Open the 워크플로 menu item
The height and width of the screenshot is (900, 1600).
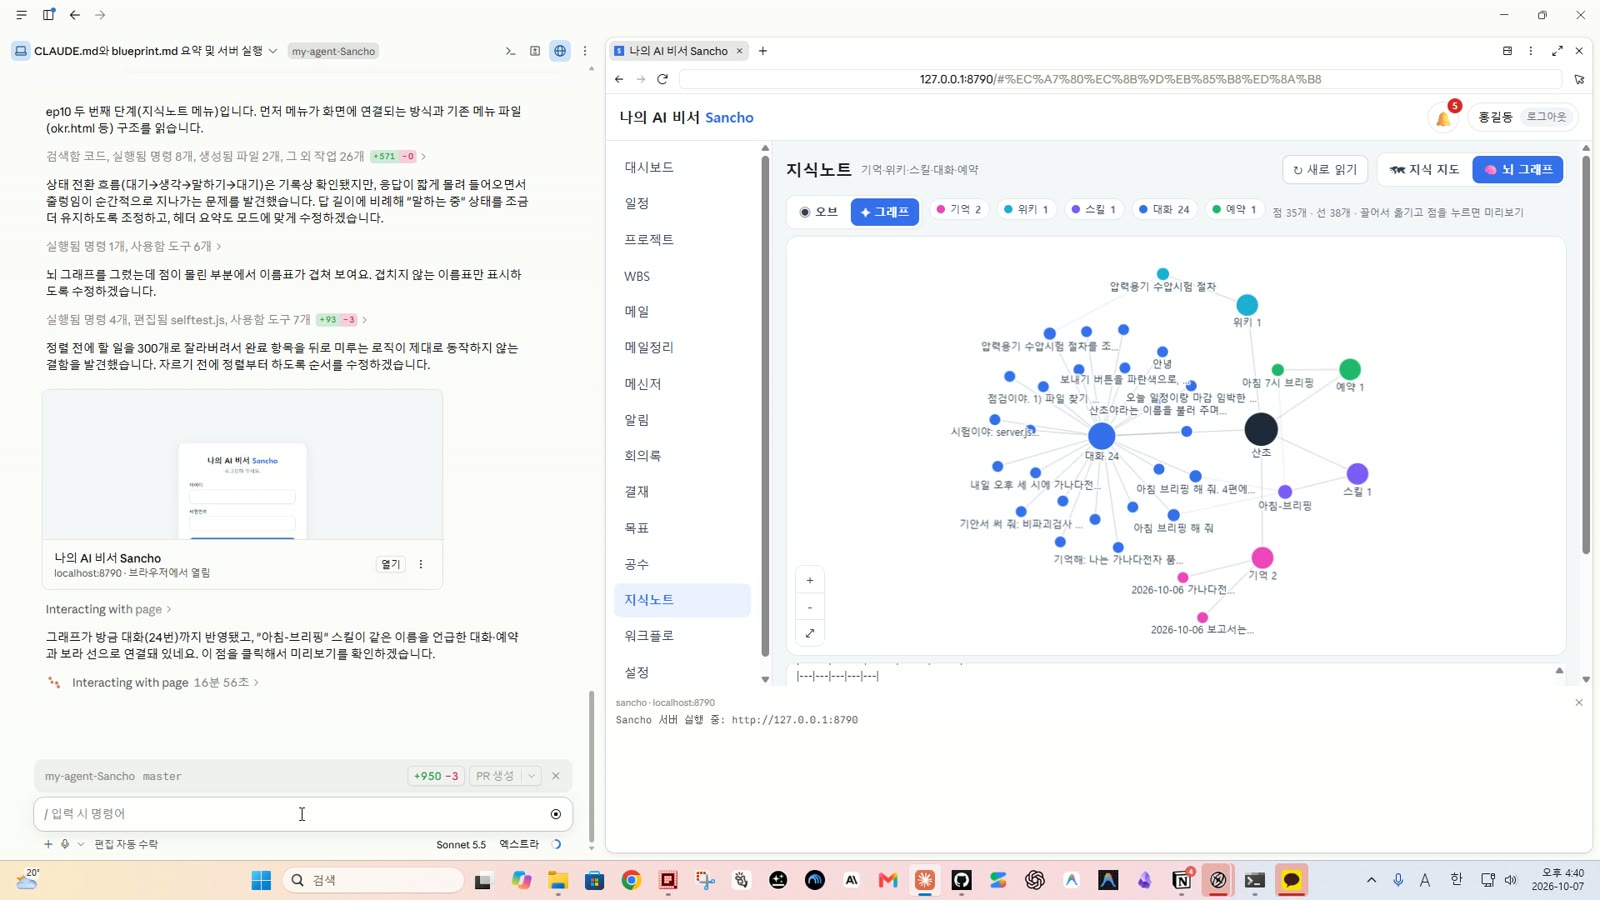682,636
